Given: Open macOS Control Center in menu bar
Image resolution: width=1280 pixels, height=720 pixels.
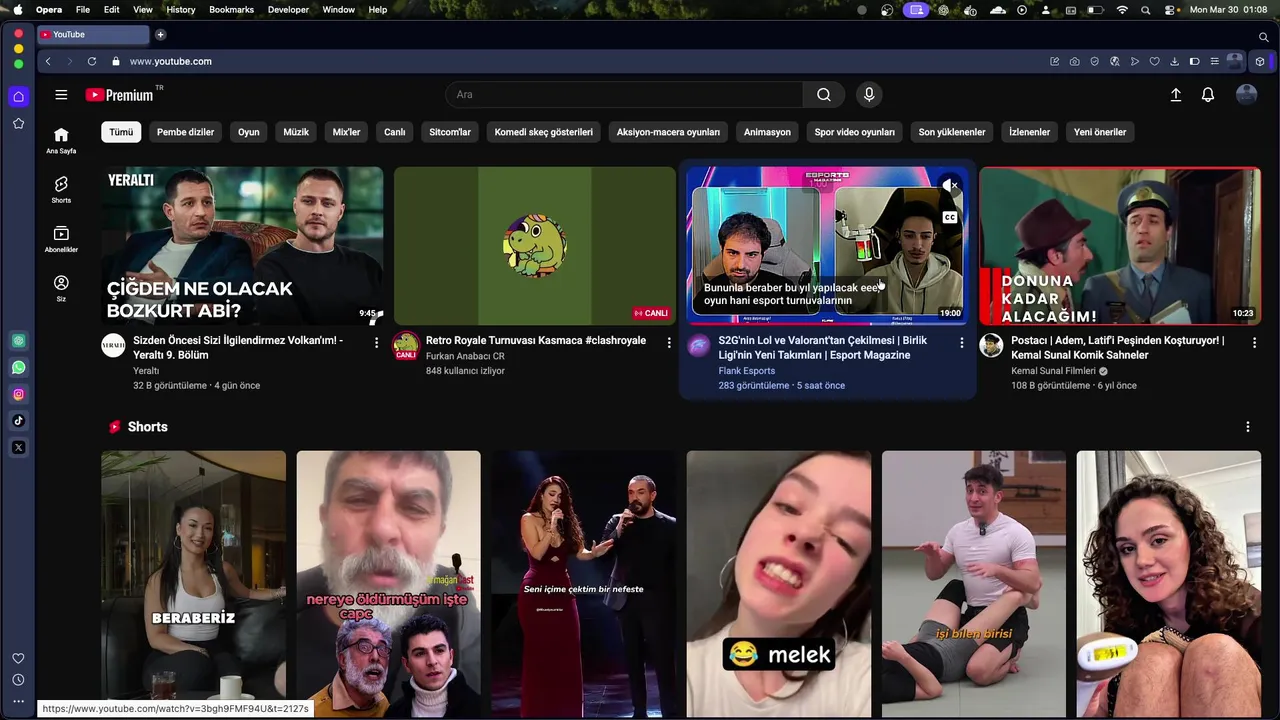Looking at the screenshot, I should coord(1169,10).
